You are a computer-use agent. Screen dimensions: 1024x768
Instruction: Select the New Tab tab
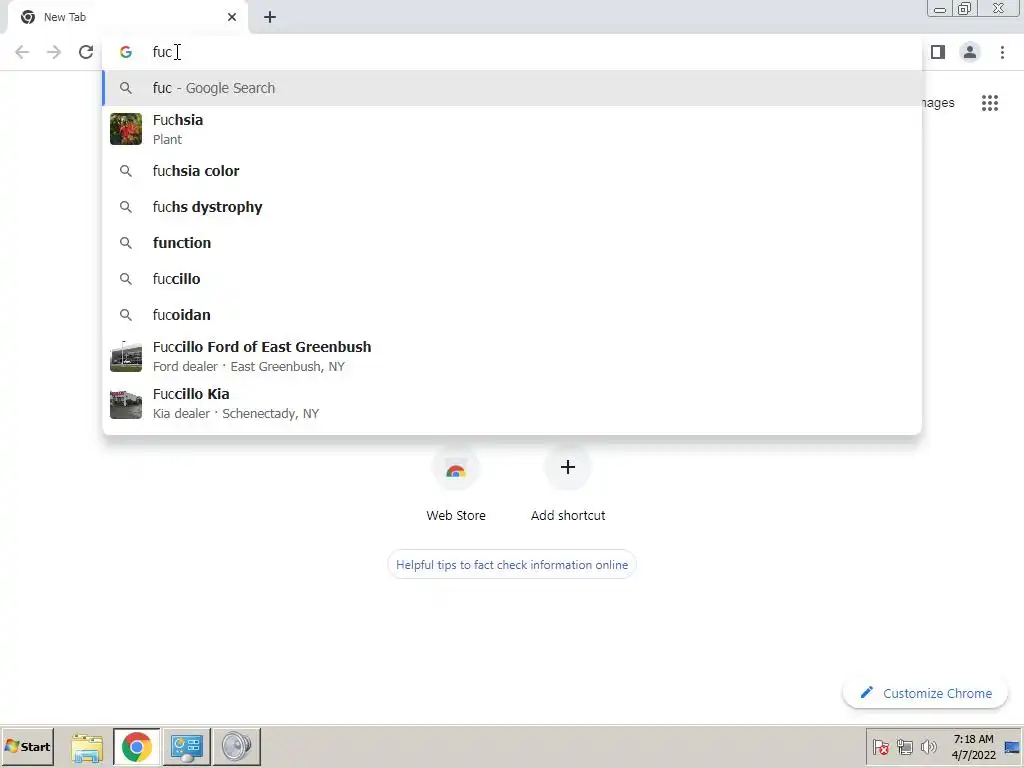click(x=128, y=17)
